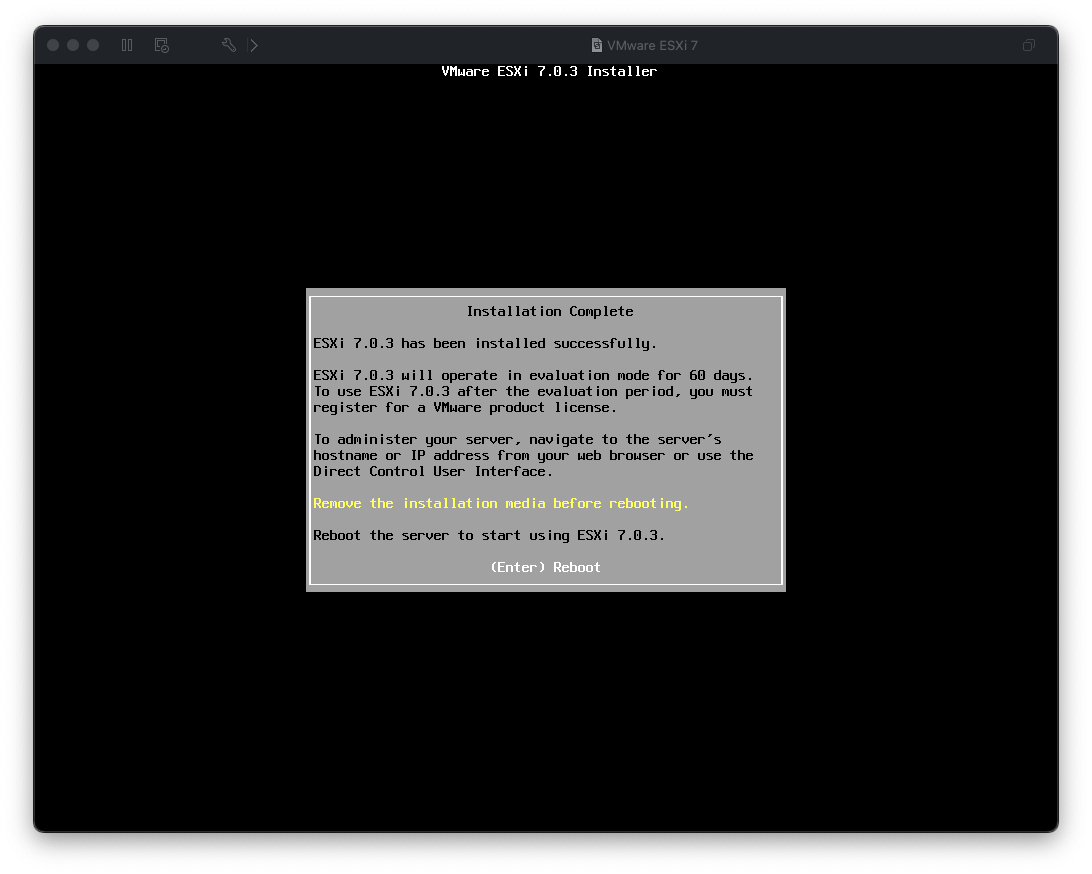1092x874 pixels.
Task: Click the overlapping windows icon at top right
Action: point(1028,45)
